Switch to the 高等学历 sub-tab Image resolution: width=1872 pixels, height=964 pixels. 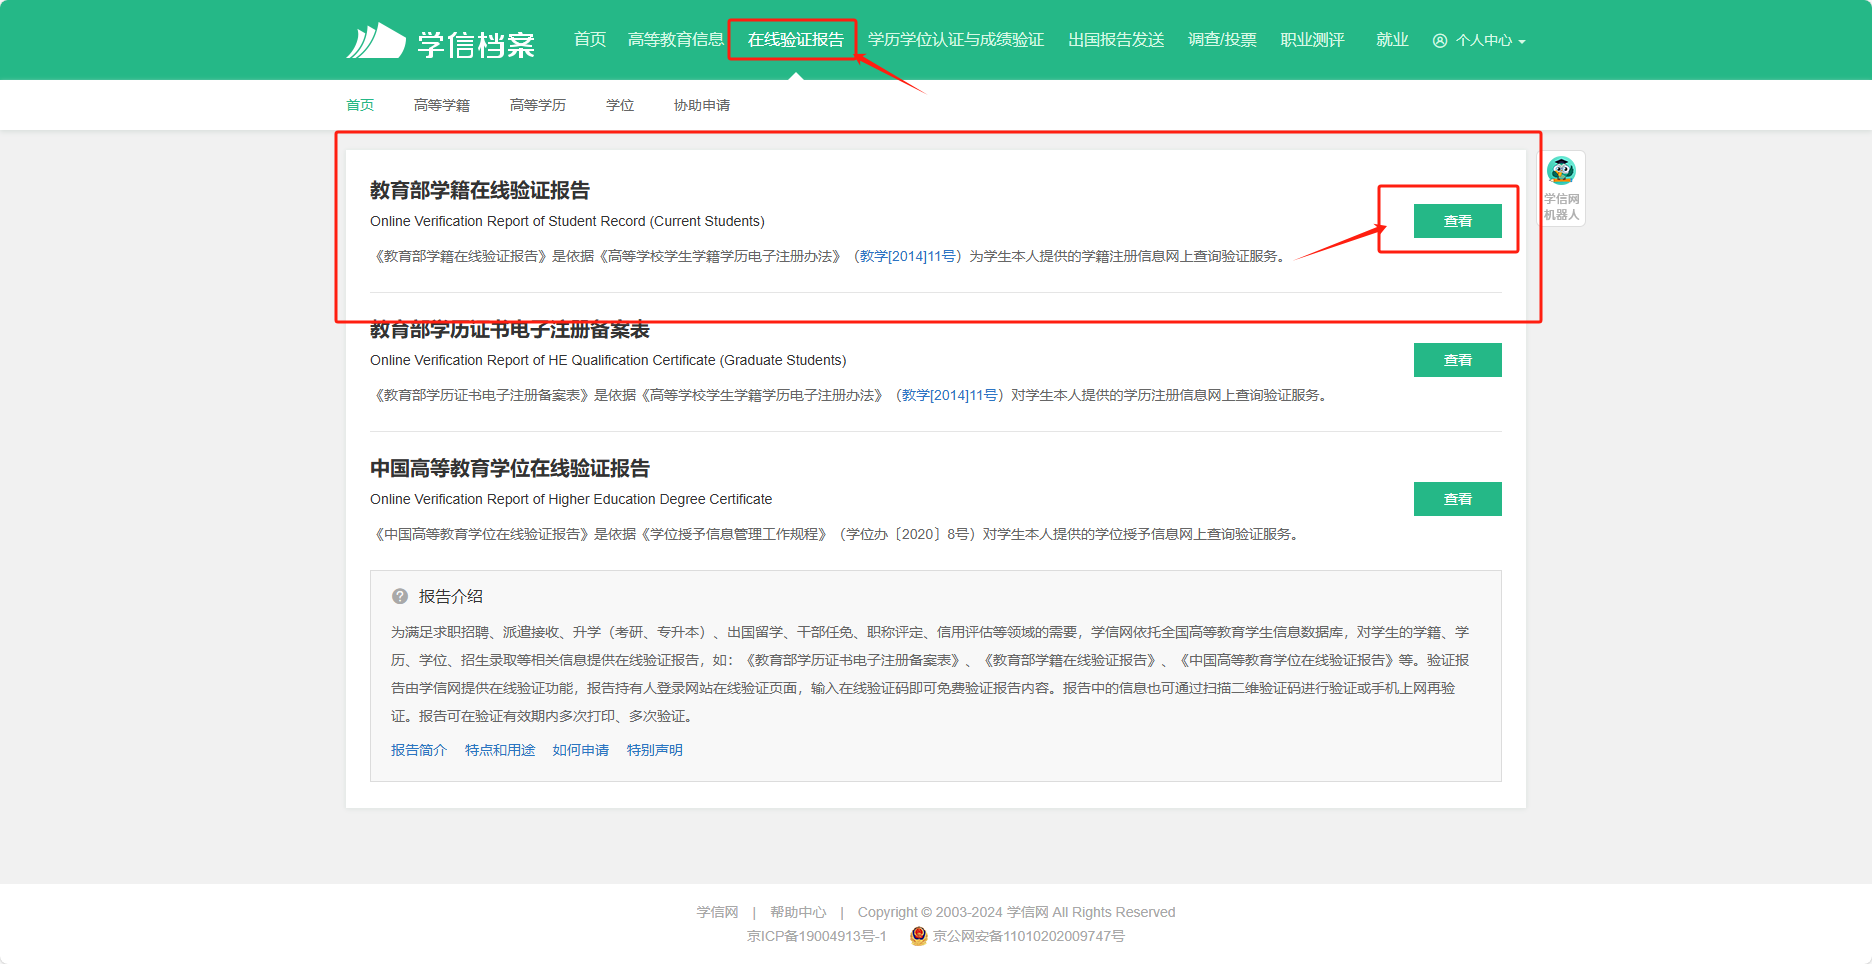coord(538,105)
